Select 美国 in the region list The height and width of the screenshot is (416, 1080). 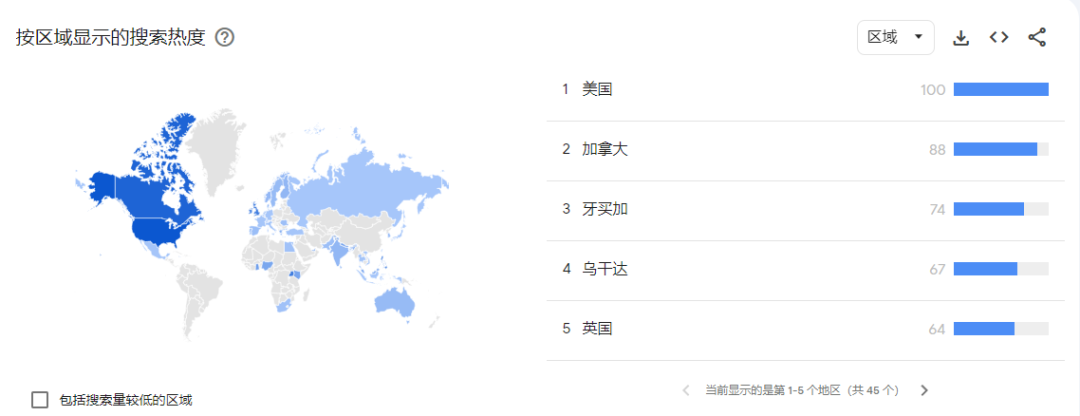tap(597, 90)
